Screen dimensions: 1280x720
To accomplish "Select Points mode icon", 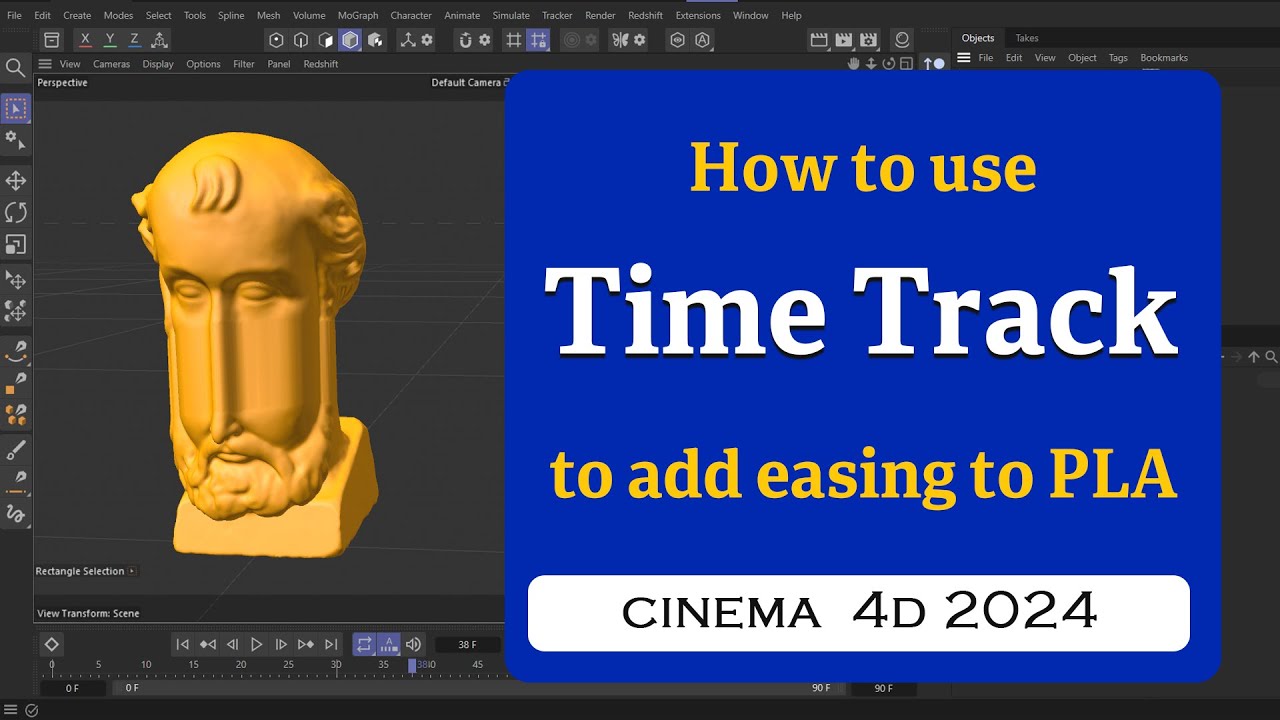I will [x=277, y=40].
